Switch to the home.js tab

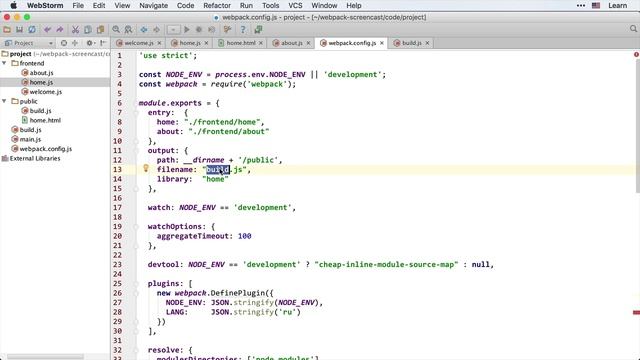click(x=190, y=43)
